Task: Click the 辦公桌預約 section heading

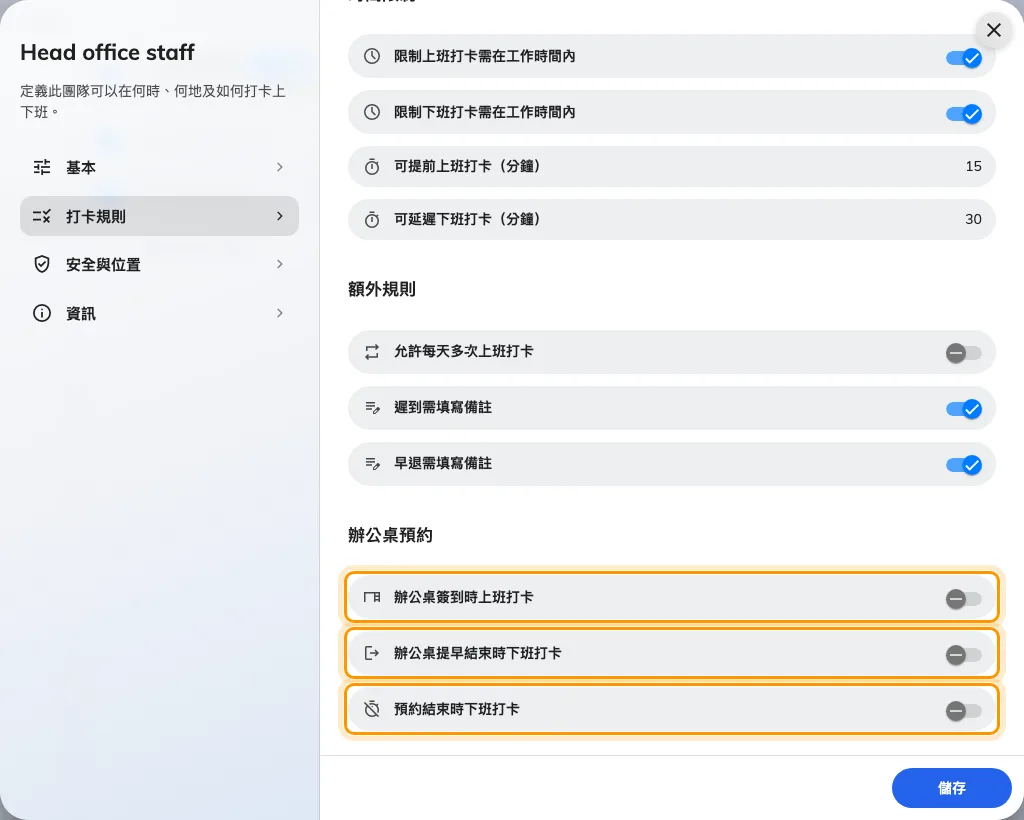Action: 391,535
